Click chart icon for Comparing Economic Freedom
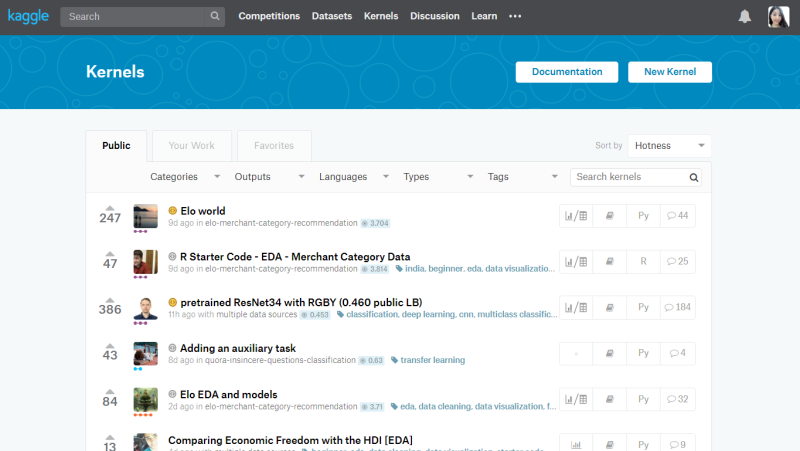 [x=576, y=444]
